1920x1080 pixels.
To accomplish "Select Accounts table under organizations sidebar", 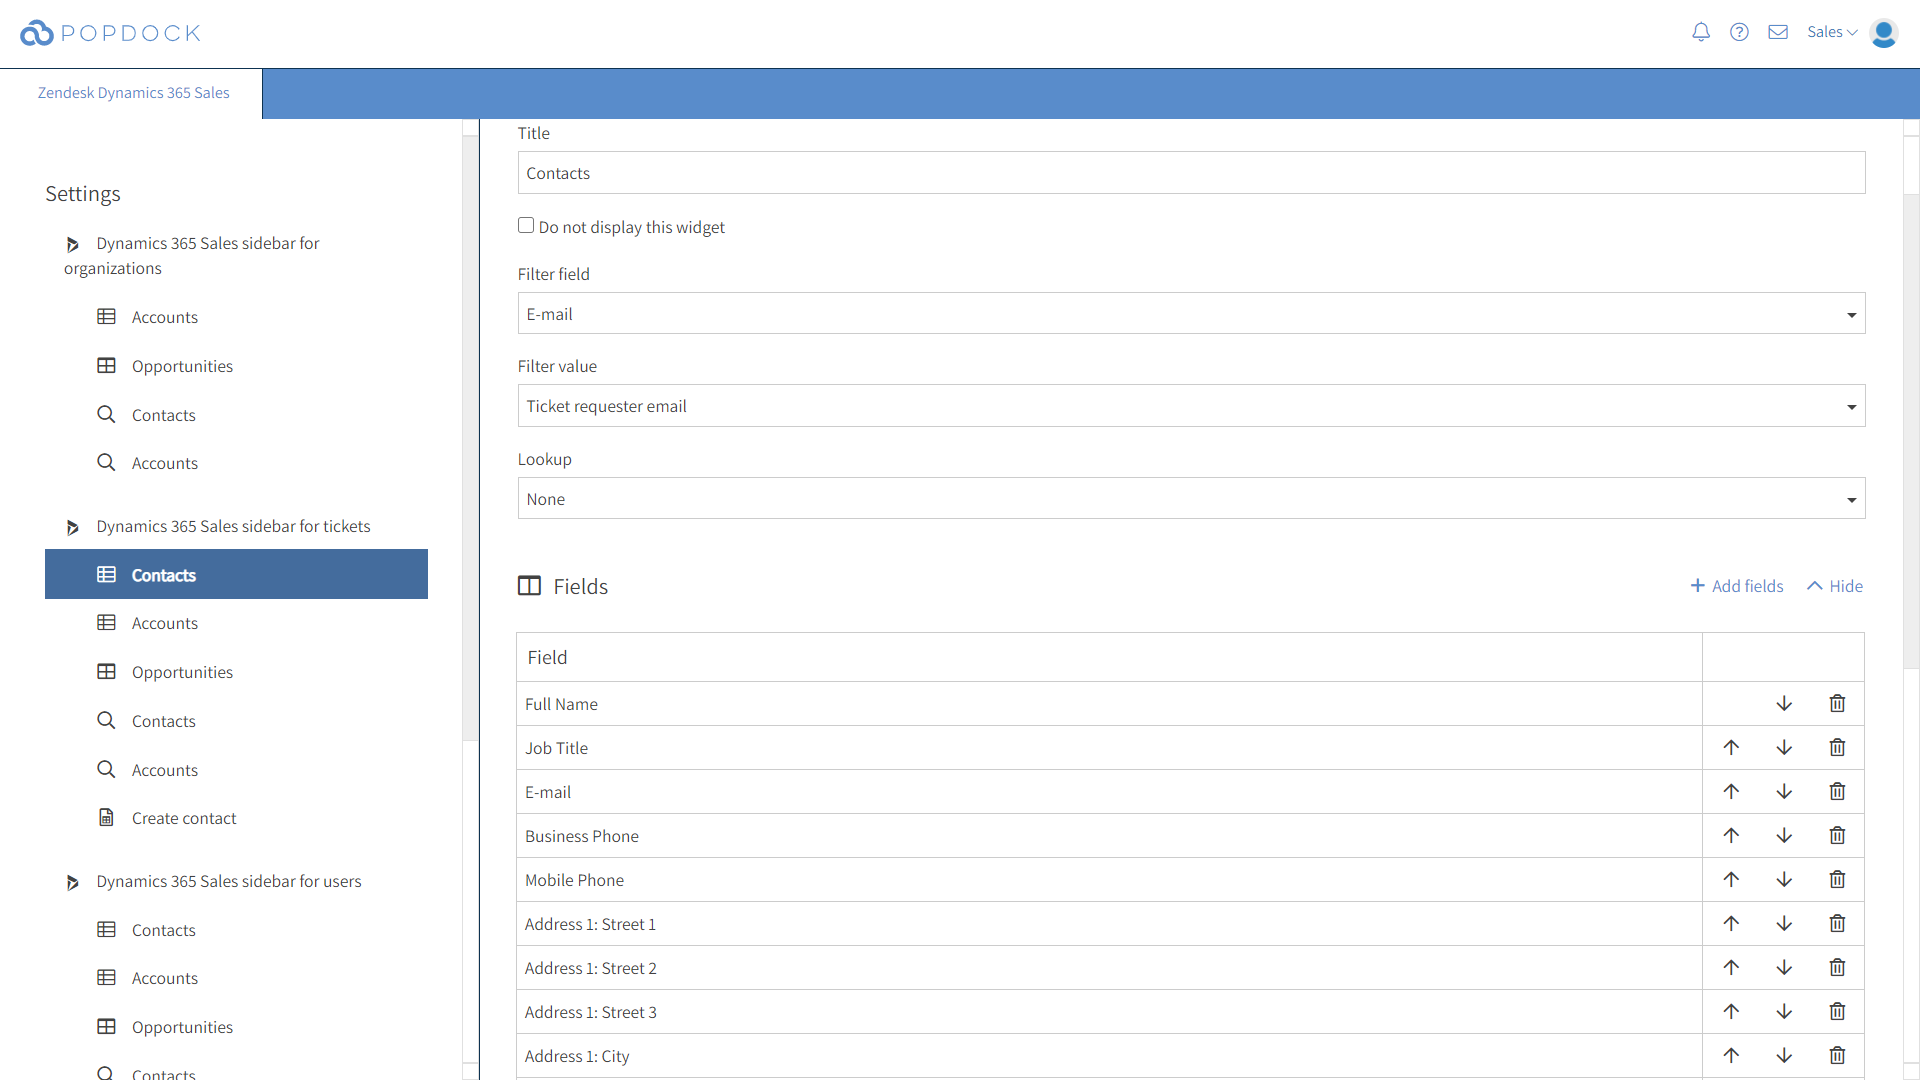I will pos(148,317).
